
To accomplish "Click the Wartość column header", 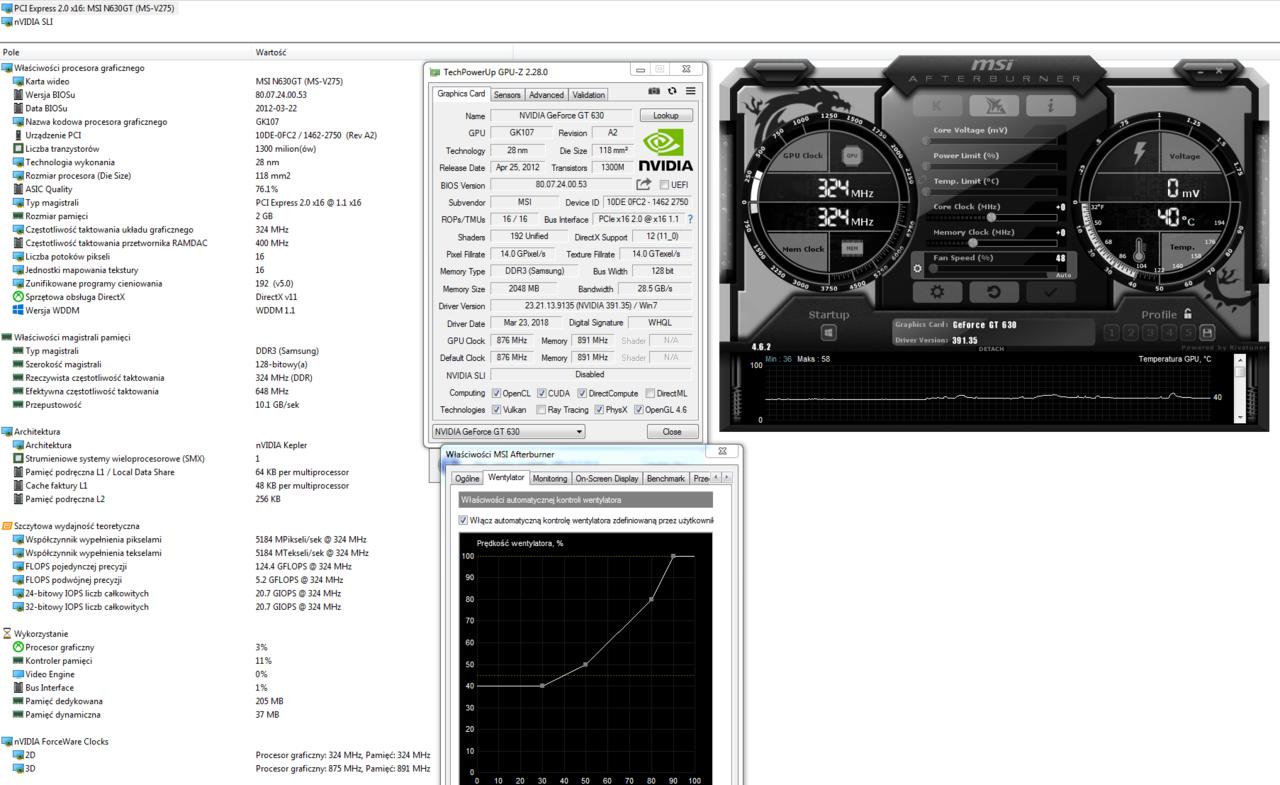I will (x=271, y=52).
